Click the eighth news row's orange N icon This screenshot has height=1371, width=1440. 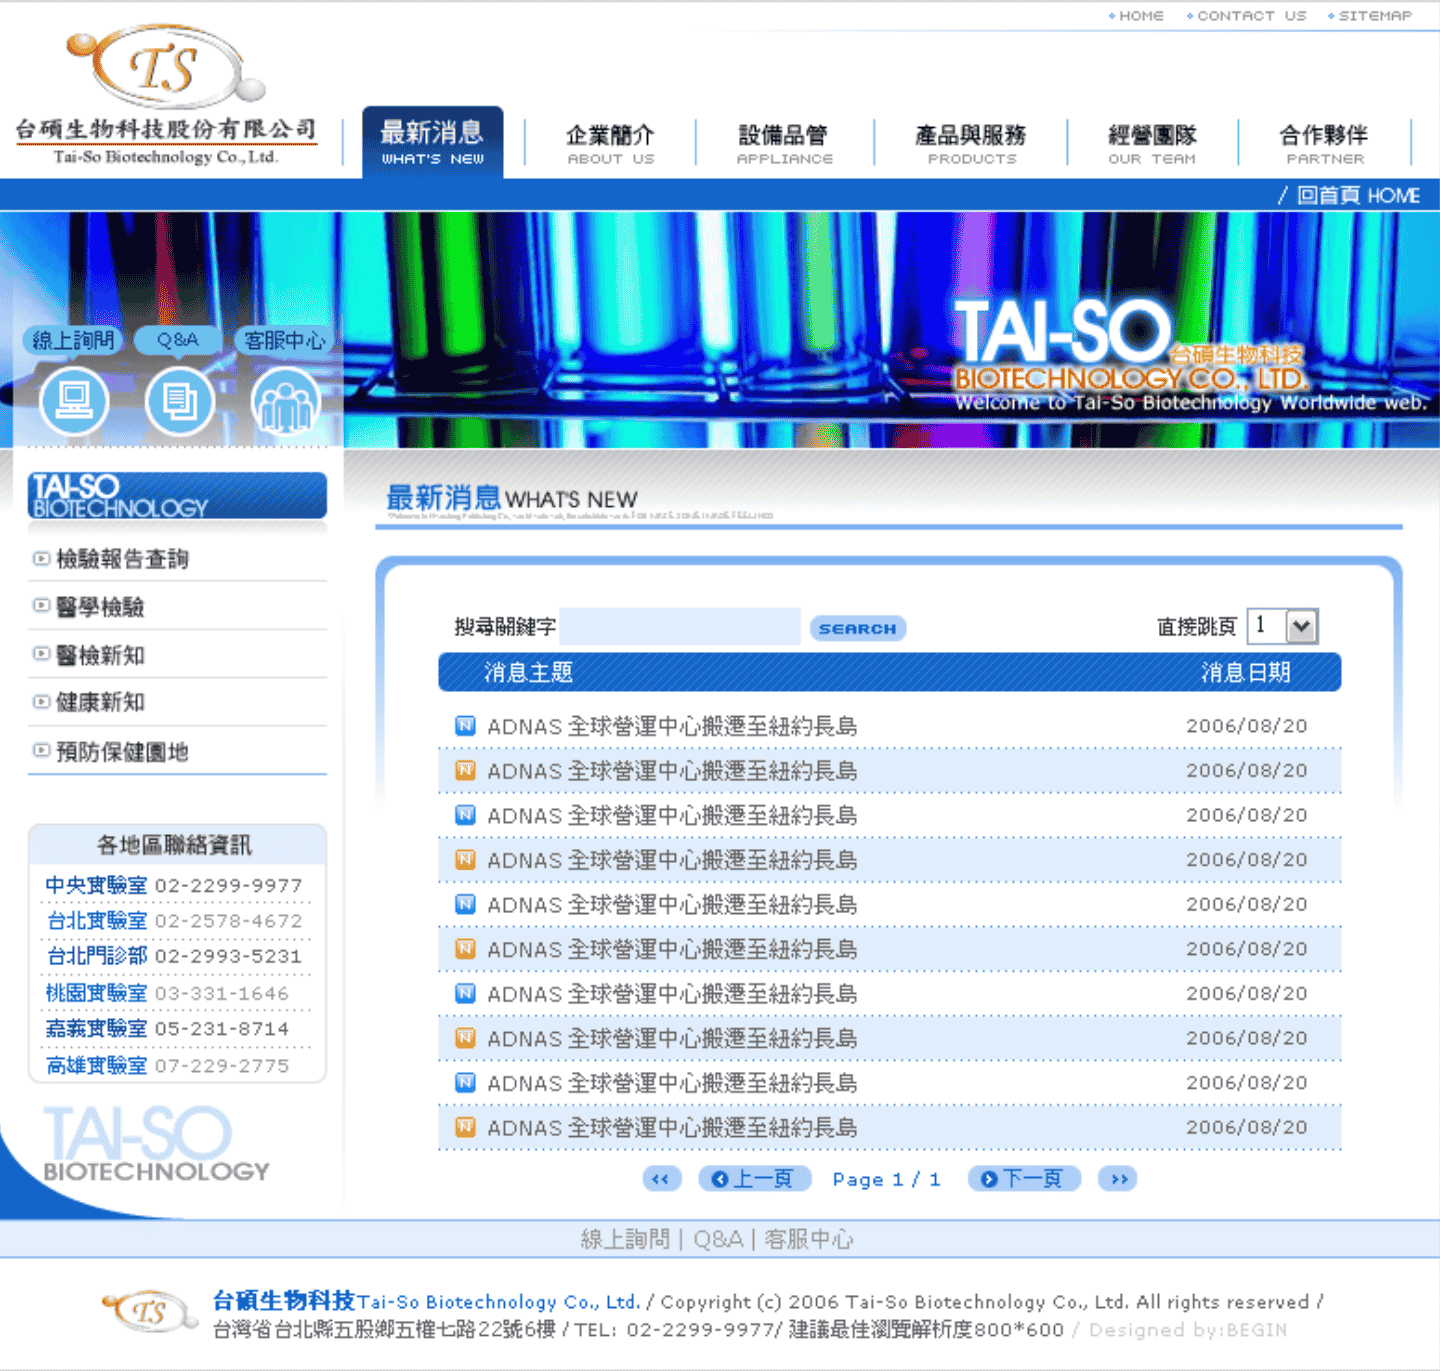click(x=465, y=1038)
